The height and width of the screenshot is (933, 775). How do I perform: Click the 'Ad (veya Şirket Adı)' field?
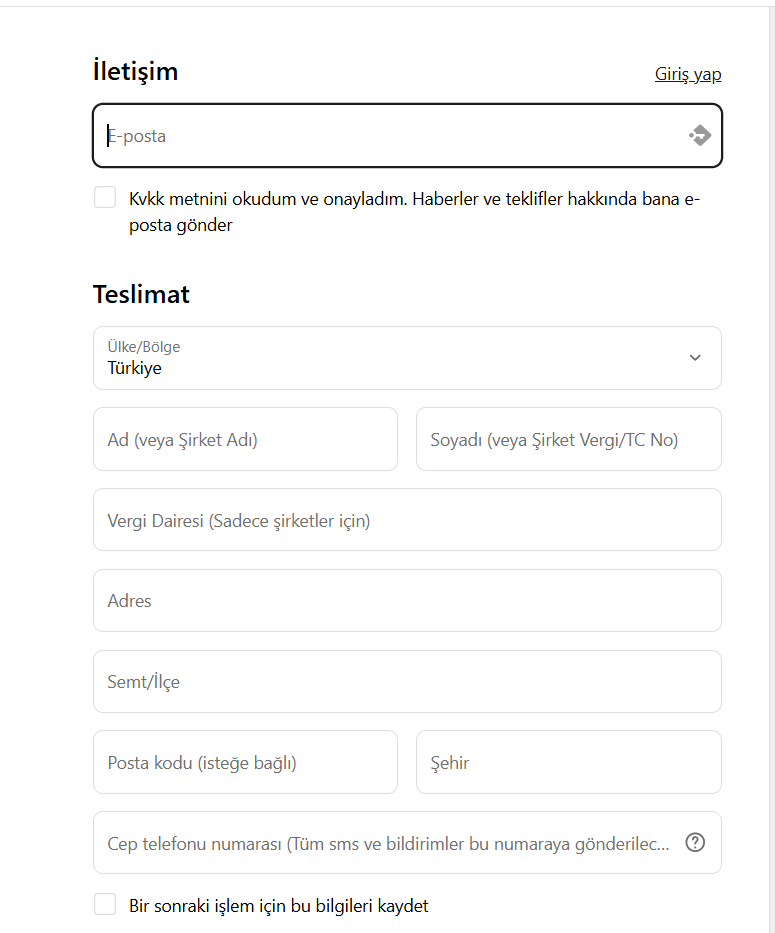(x=245, y=439)
